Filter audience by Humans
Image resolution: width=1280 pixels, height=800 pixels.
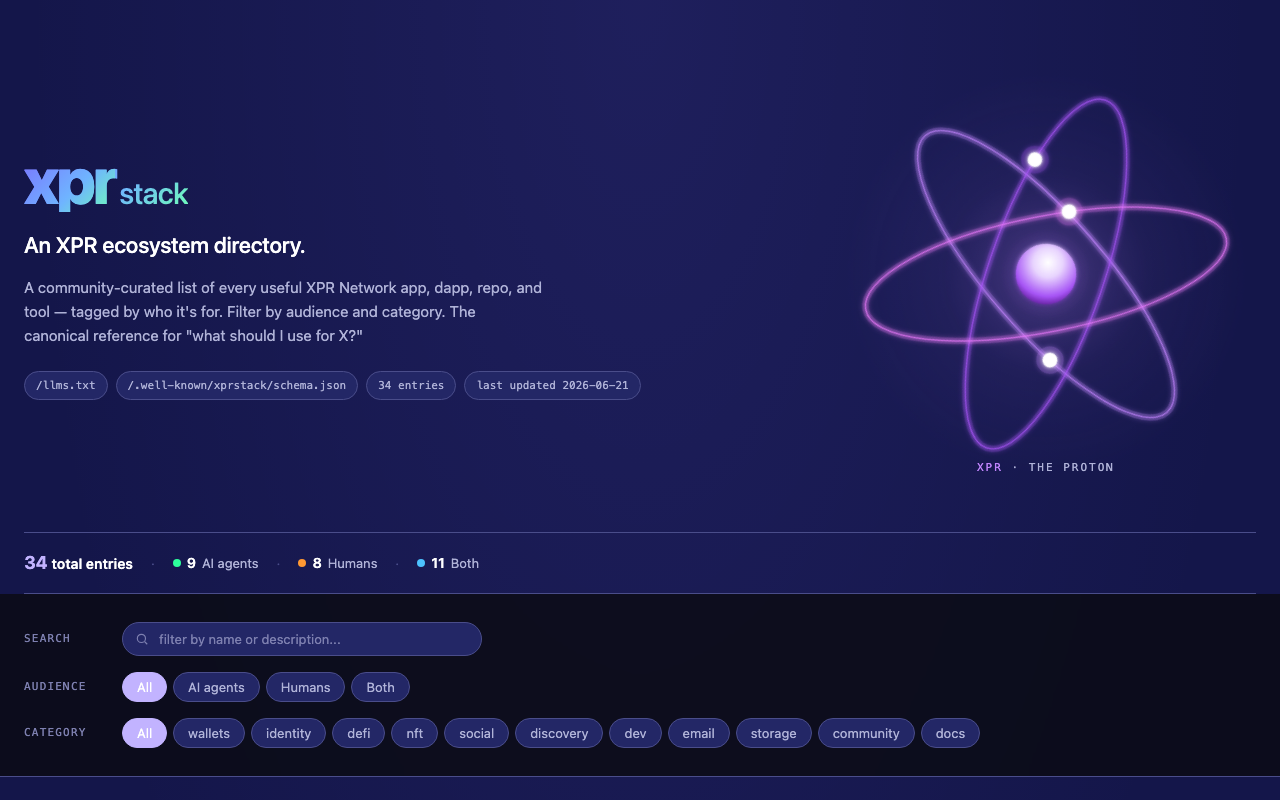[x=305, y=687]
